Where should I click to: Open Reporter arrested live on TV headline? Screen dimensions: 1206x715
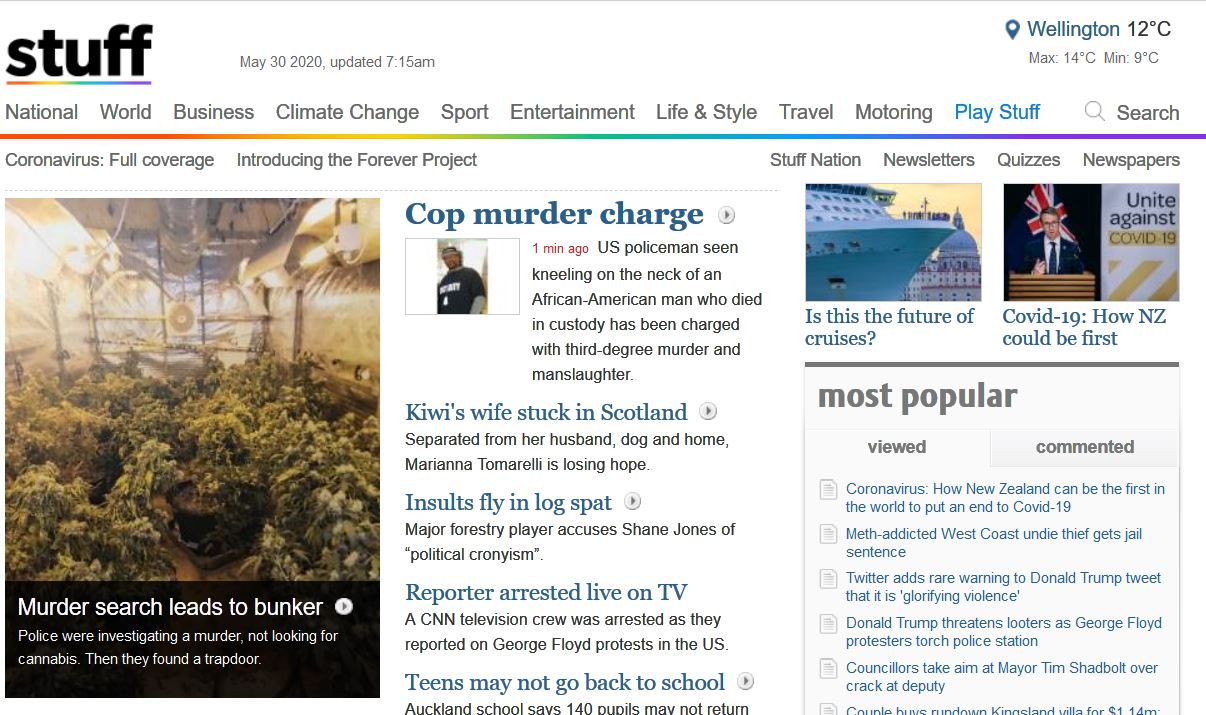pos(546,592)
